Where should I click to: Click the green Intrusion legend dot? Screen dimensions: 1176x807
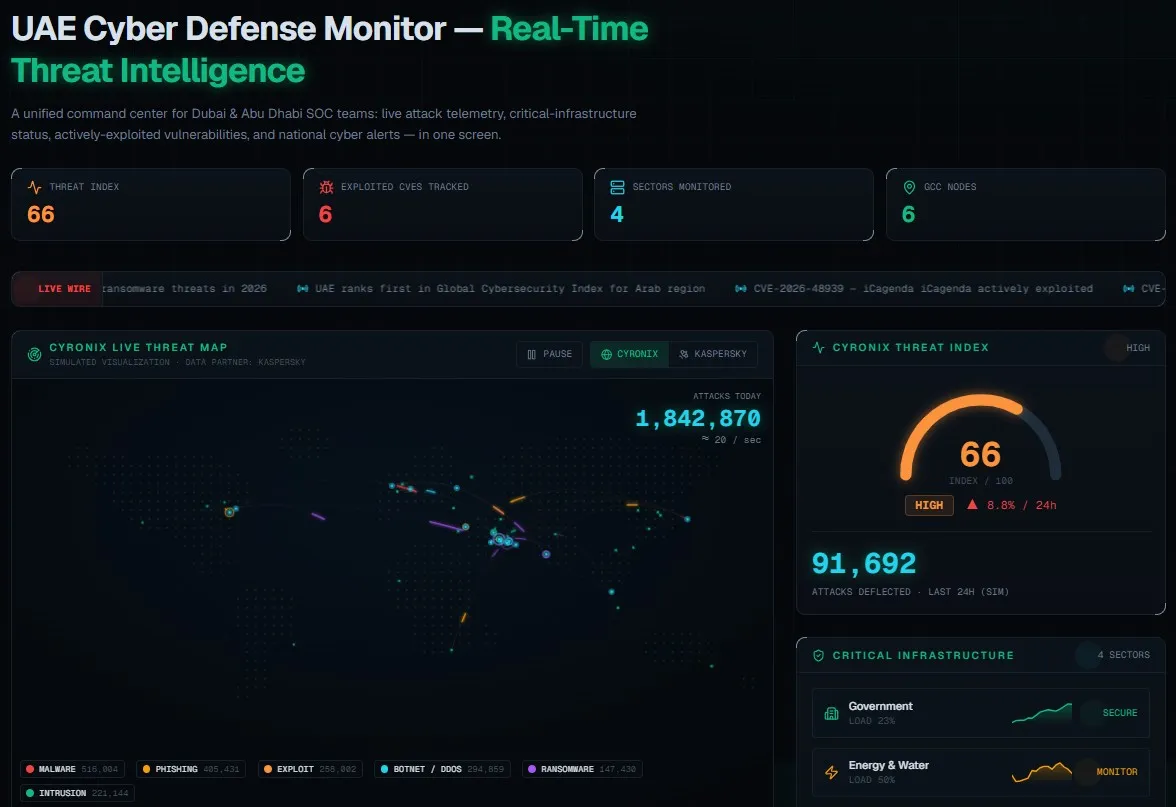coord(30,793)
